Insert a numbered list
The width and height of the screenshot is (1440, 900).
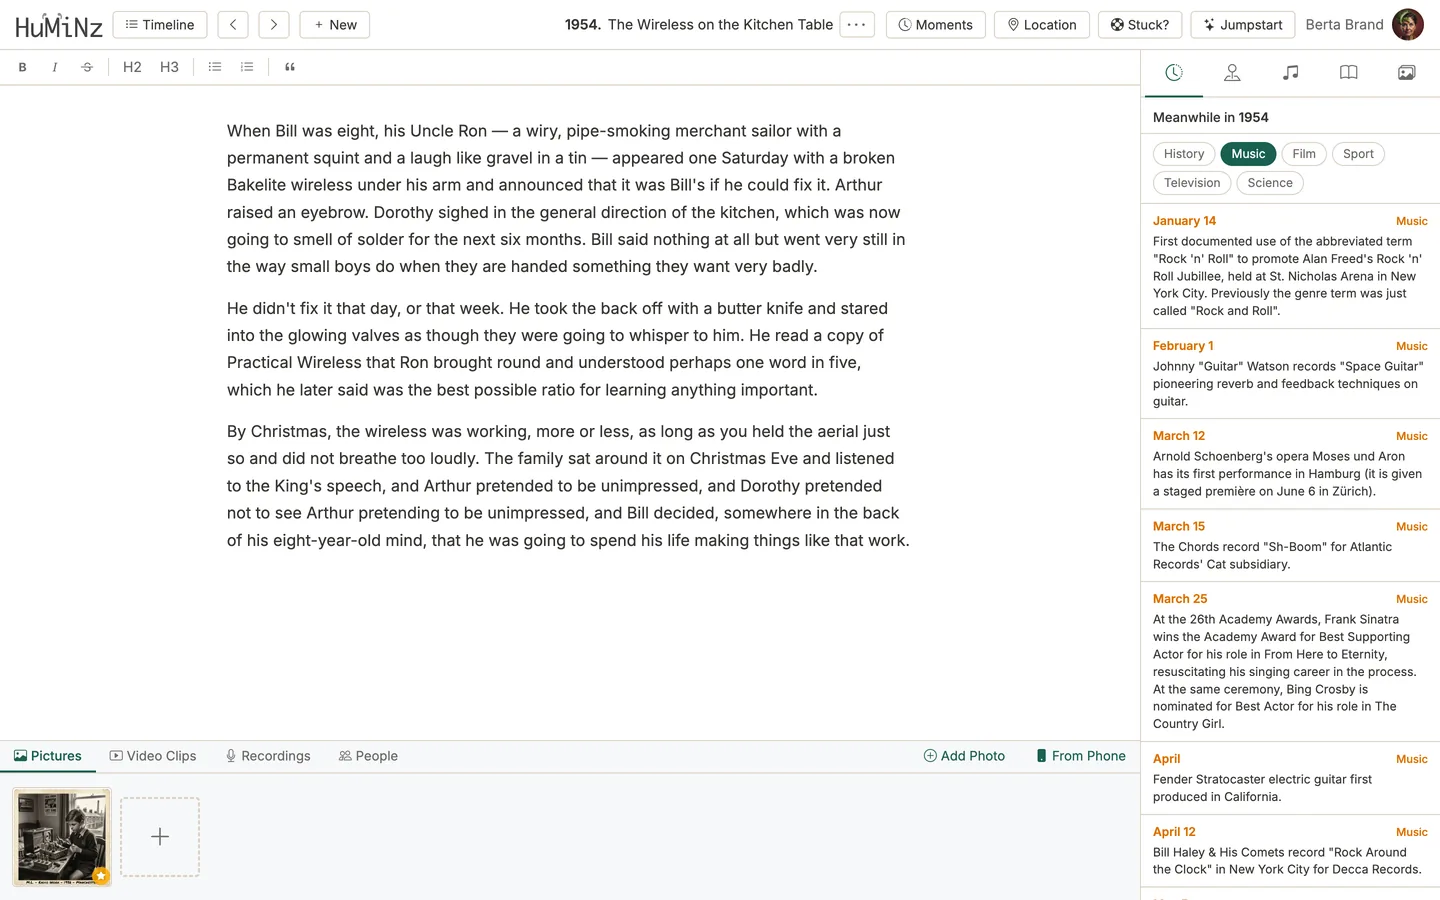pos(247,67)
